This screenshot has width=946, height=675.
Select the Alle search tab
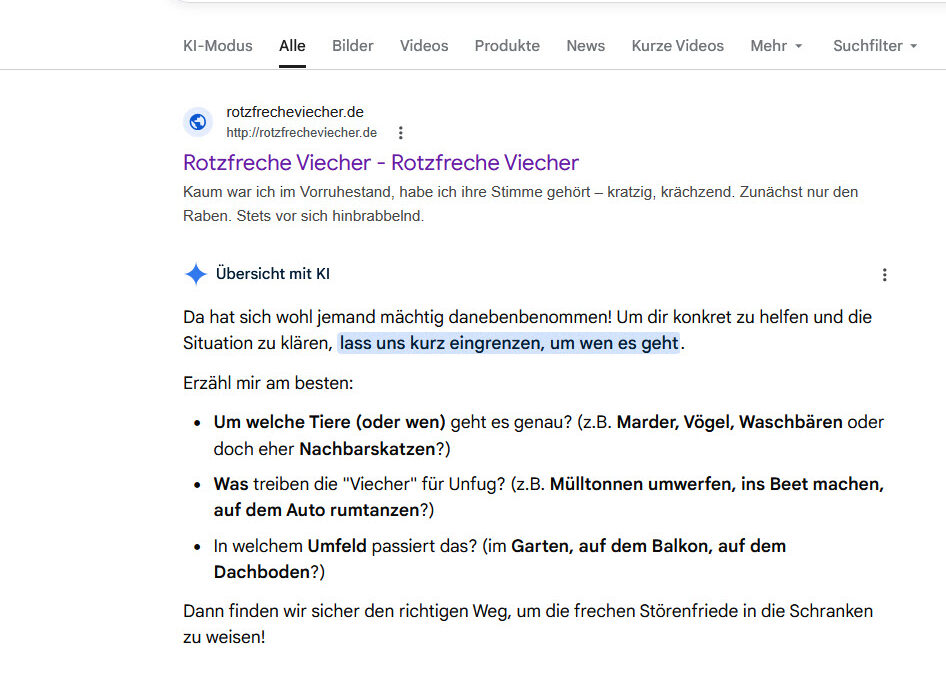[292, 46]
